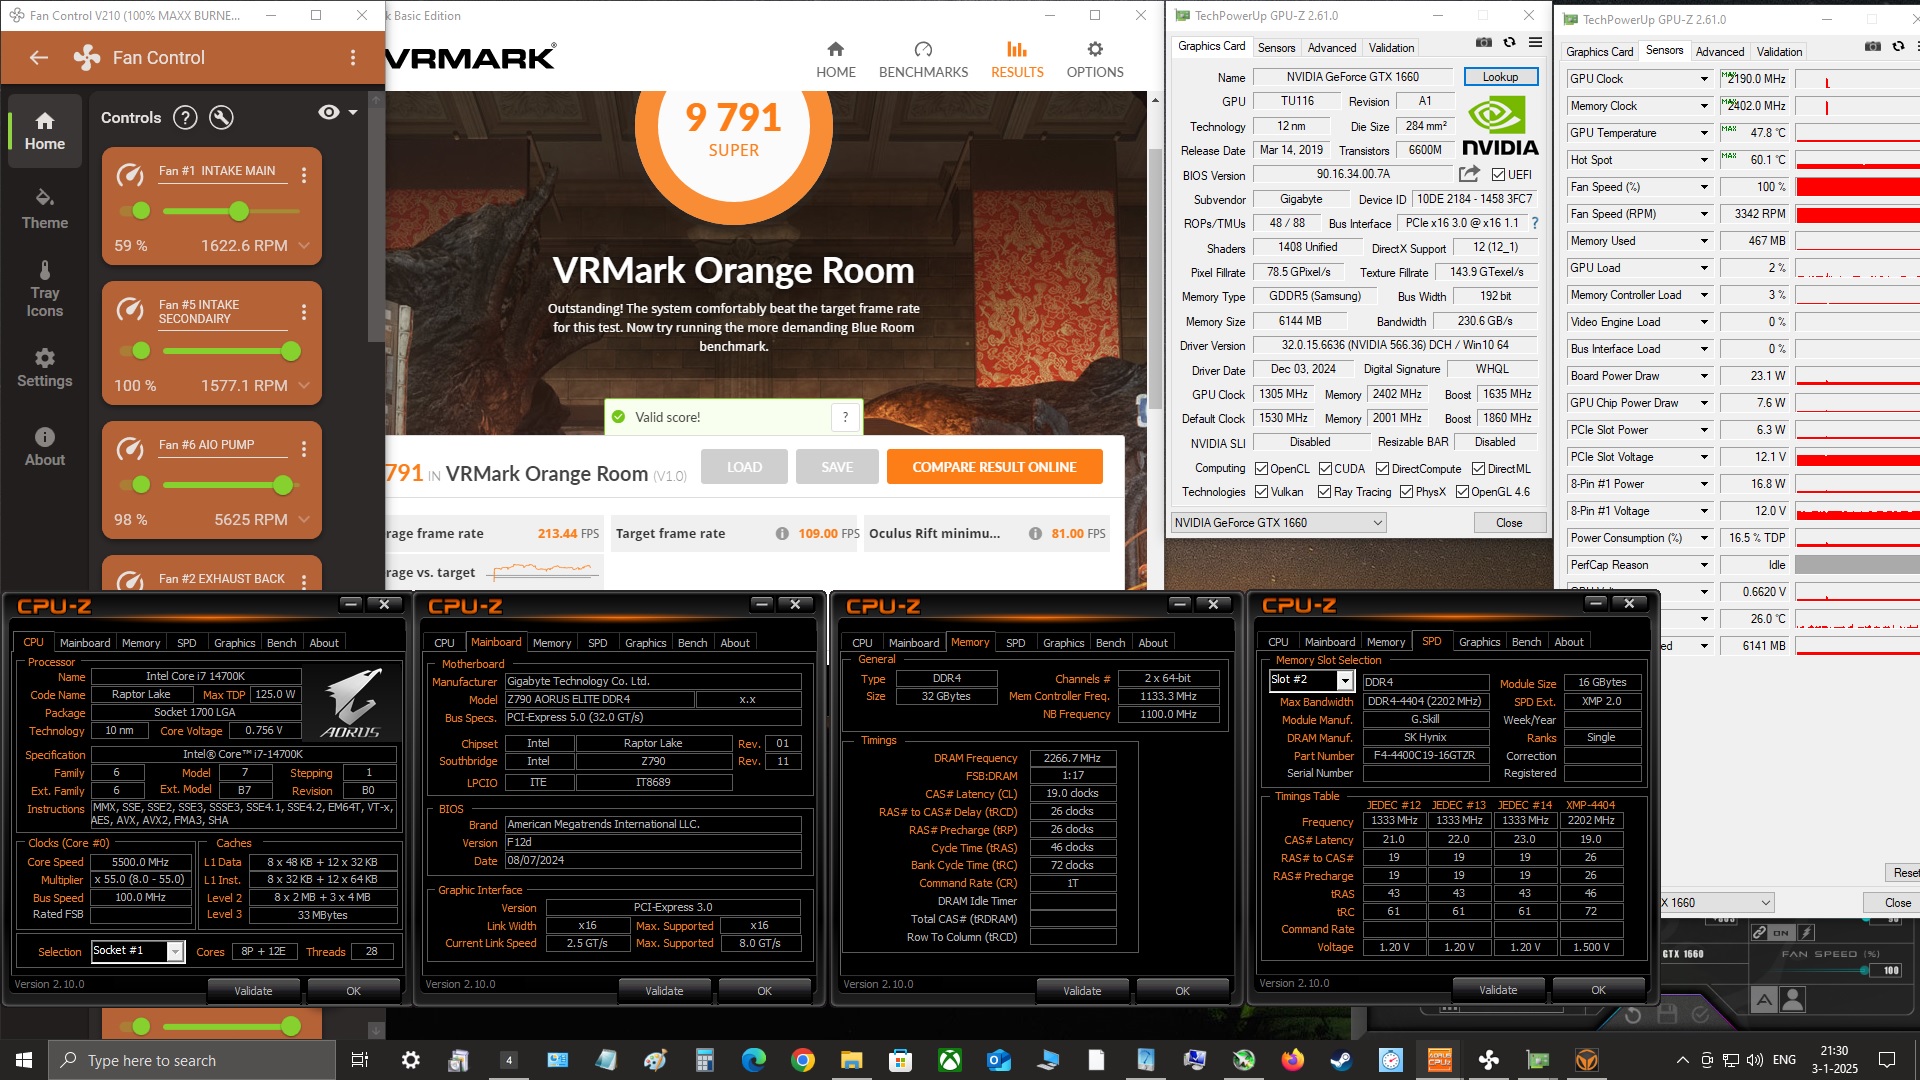Image resolution: width=1920 pixels, height=1080 pixels.
Task: Open Fan #5 INTAKE SECONDARY options menu
Action: pyautogui.click(x=304, y=313)
